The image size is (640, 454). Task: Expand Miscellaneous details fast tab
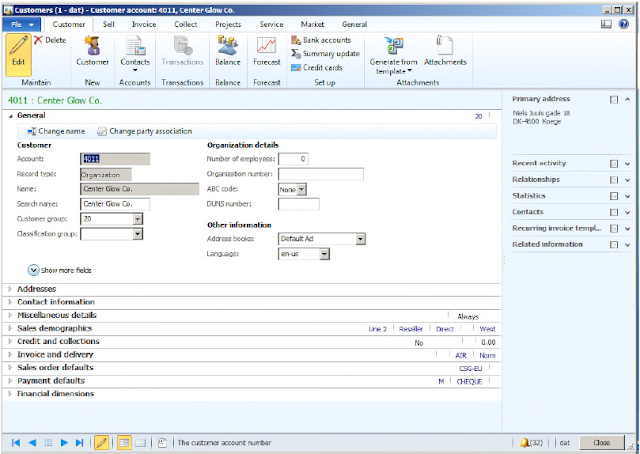tap(11, 315)
